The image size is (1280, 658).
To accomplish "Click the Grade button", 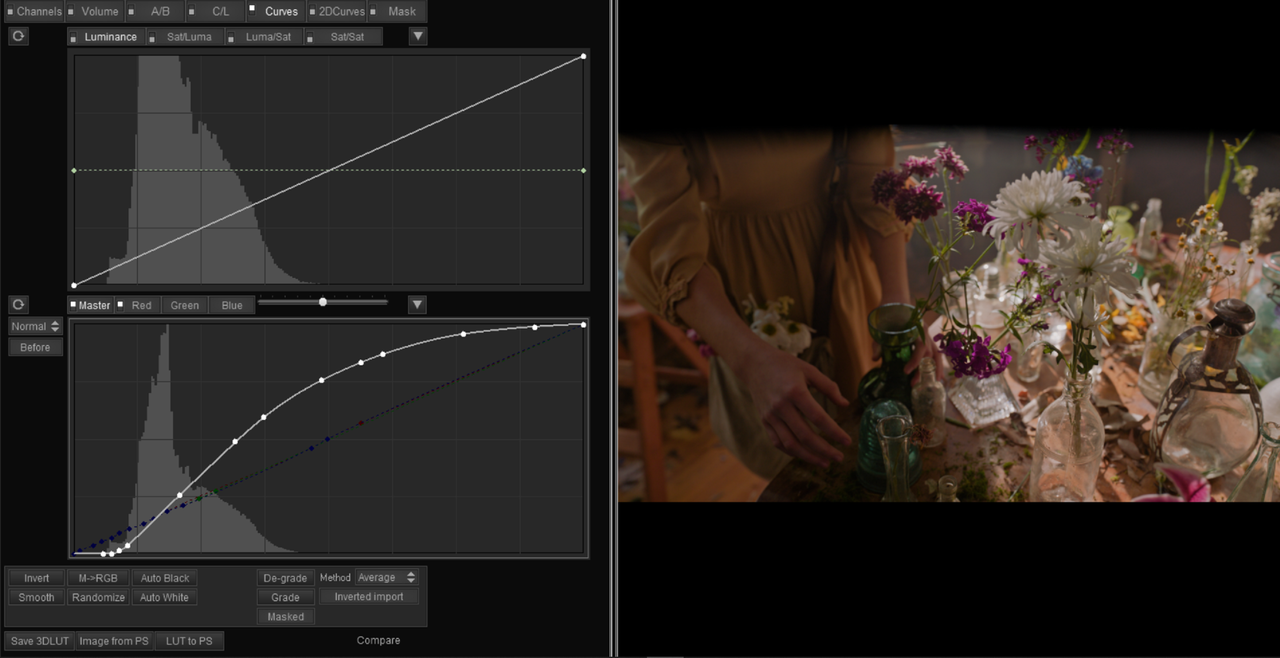I will click(x=285, y=597).
